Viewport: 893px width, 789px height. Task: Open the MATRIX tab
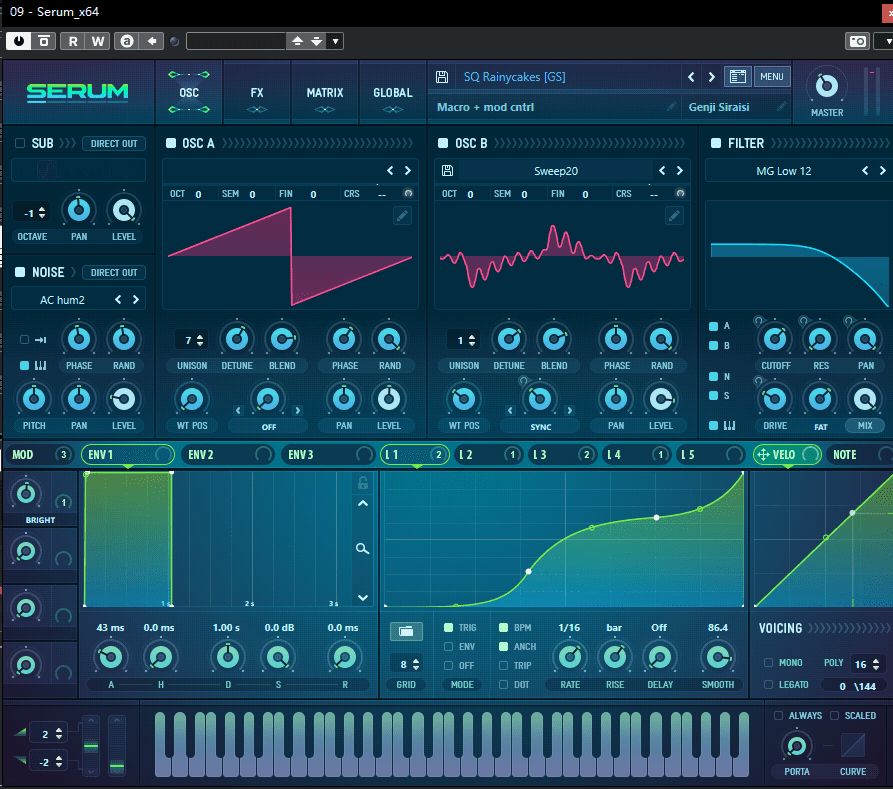click(x=324, y=93)
